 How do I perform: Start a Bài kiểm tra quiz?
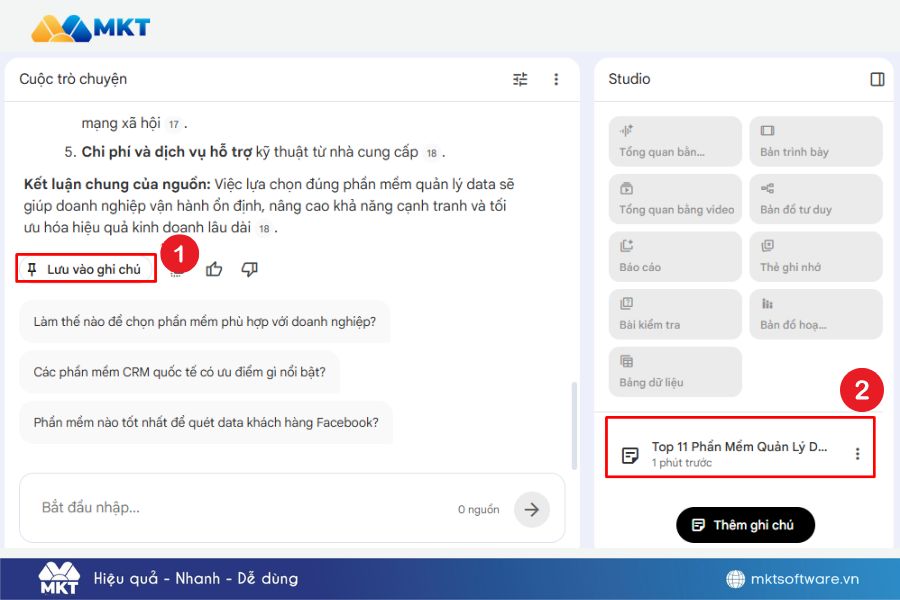coord(675,314)
